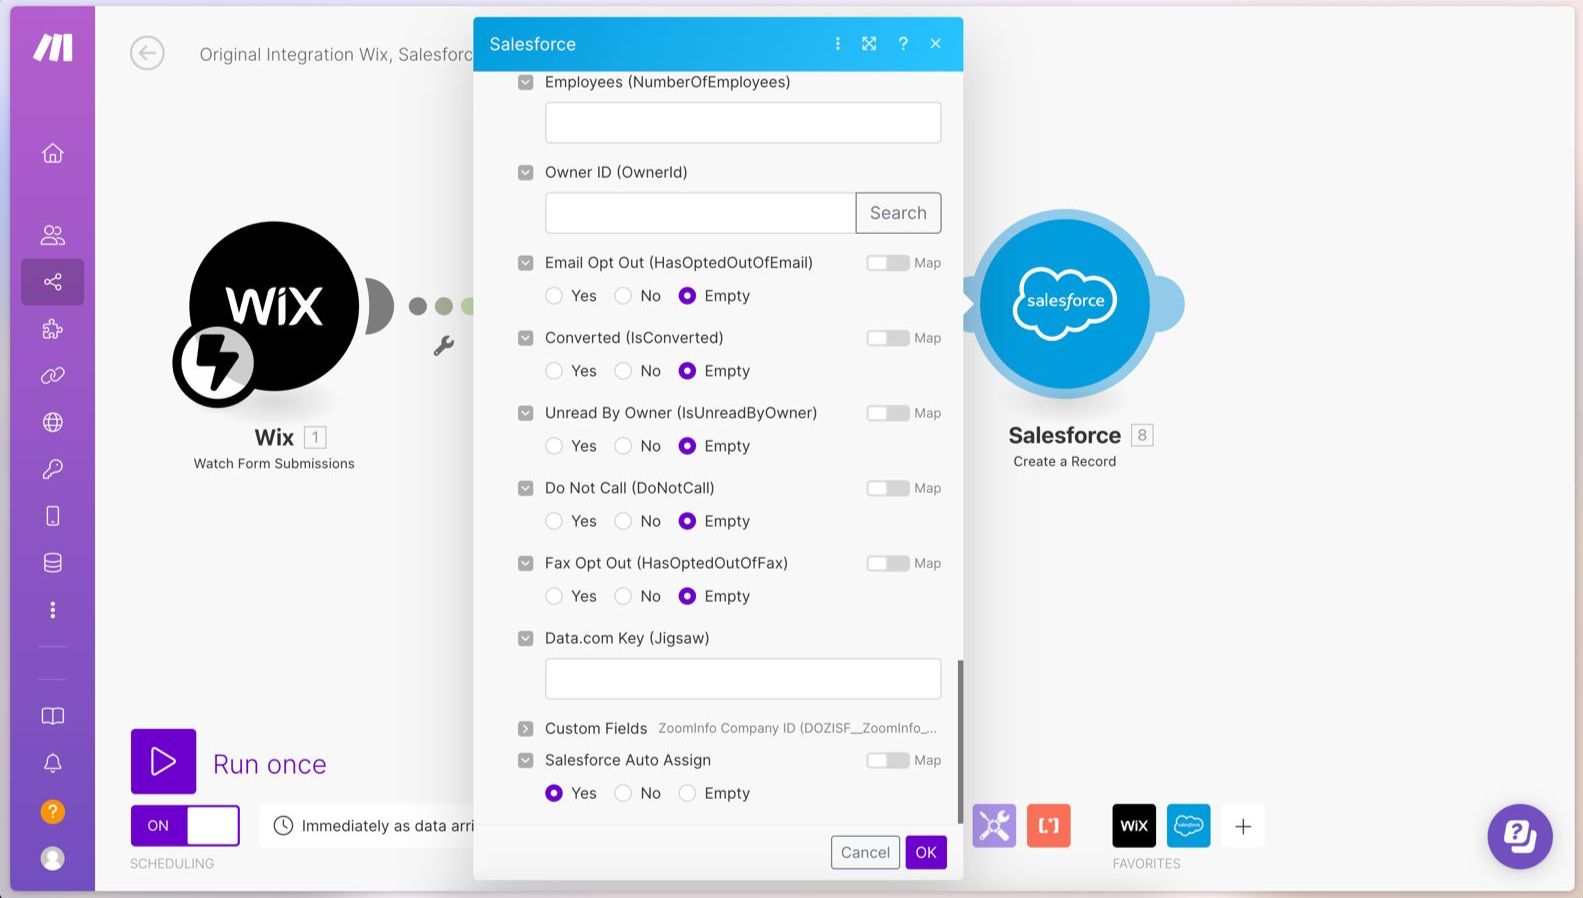Screen dimensions: 1583x898
Task: Enable Map toggle for Email Opt Out
Action: click(x=888, y=263)
